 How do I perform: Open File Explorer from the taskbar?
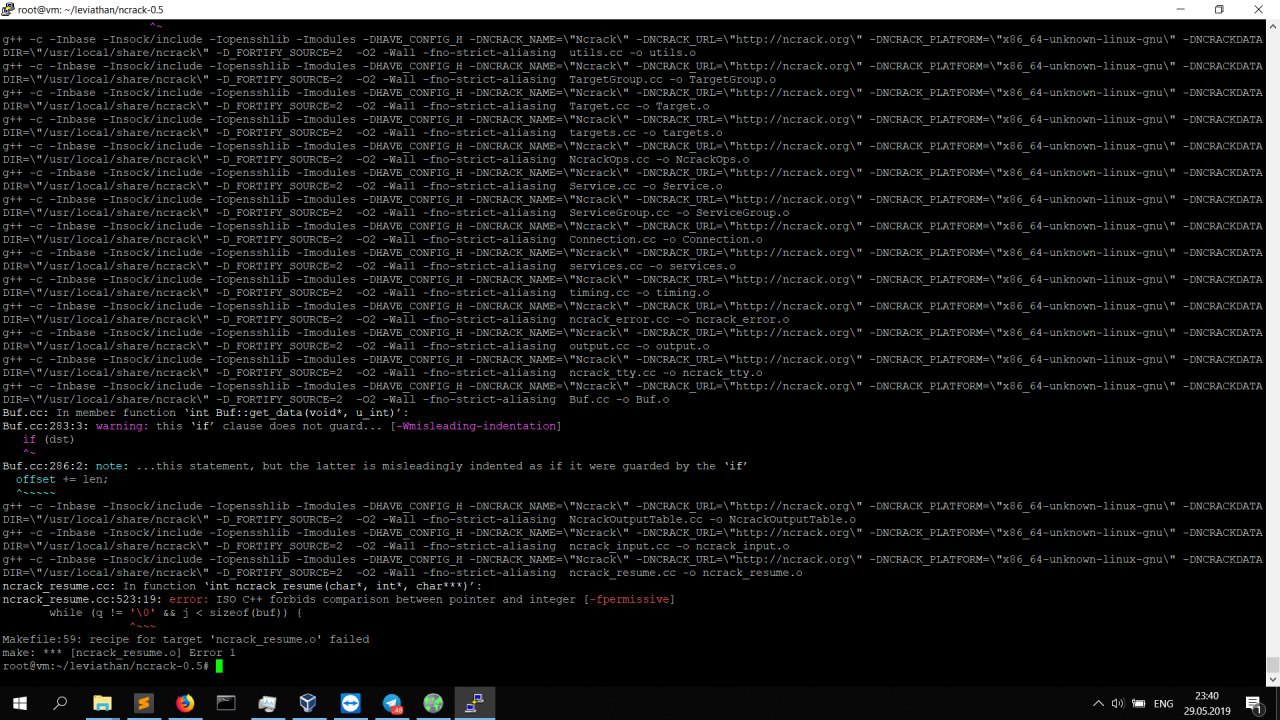point(102,703)
